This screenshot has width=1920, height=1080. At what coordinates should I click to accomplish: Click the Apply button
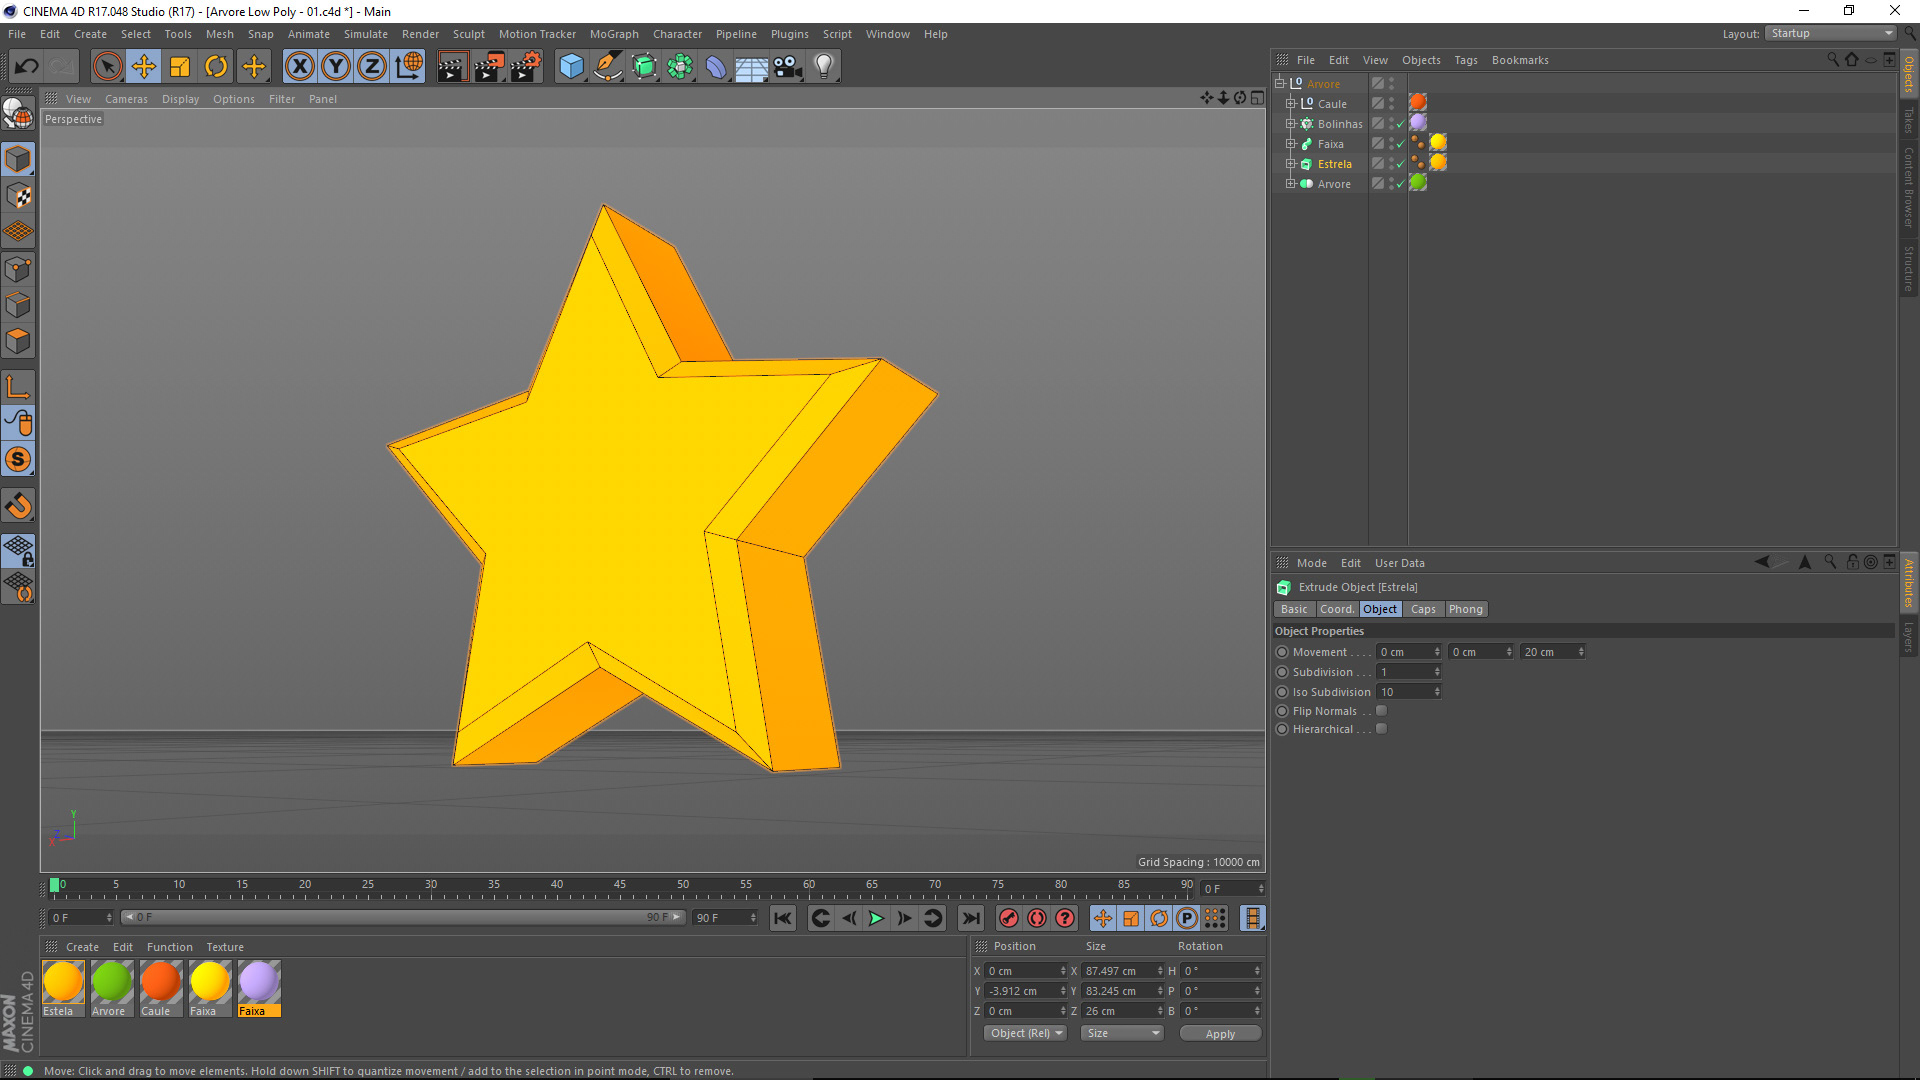1219,1033
